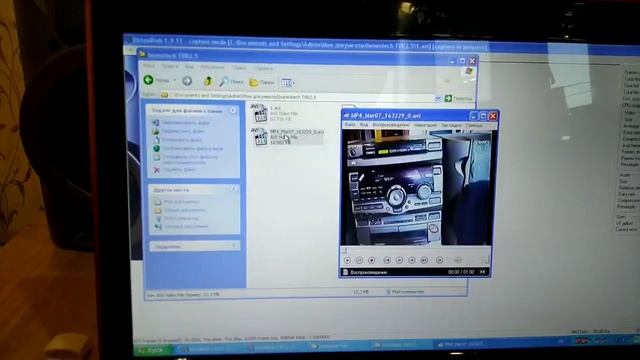Click the MP4_Mar07_163229_0.avi file name text

tap(297, 132)
